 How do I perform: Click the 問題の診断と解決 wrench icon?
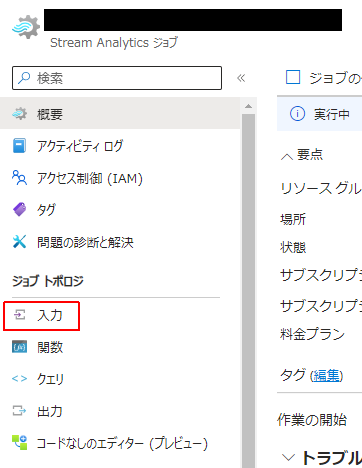coord(19,242)
